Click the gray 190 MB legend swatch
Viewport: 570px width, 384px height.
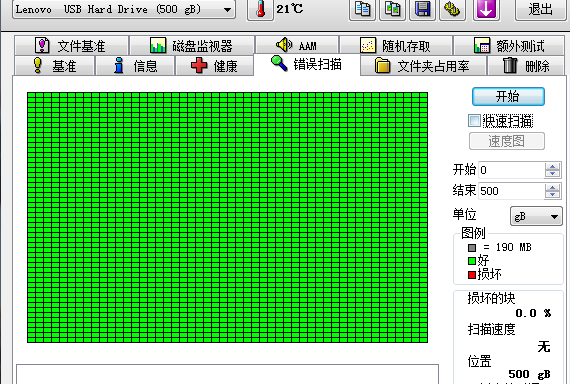point(472,248)
